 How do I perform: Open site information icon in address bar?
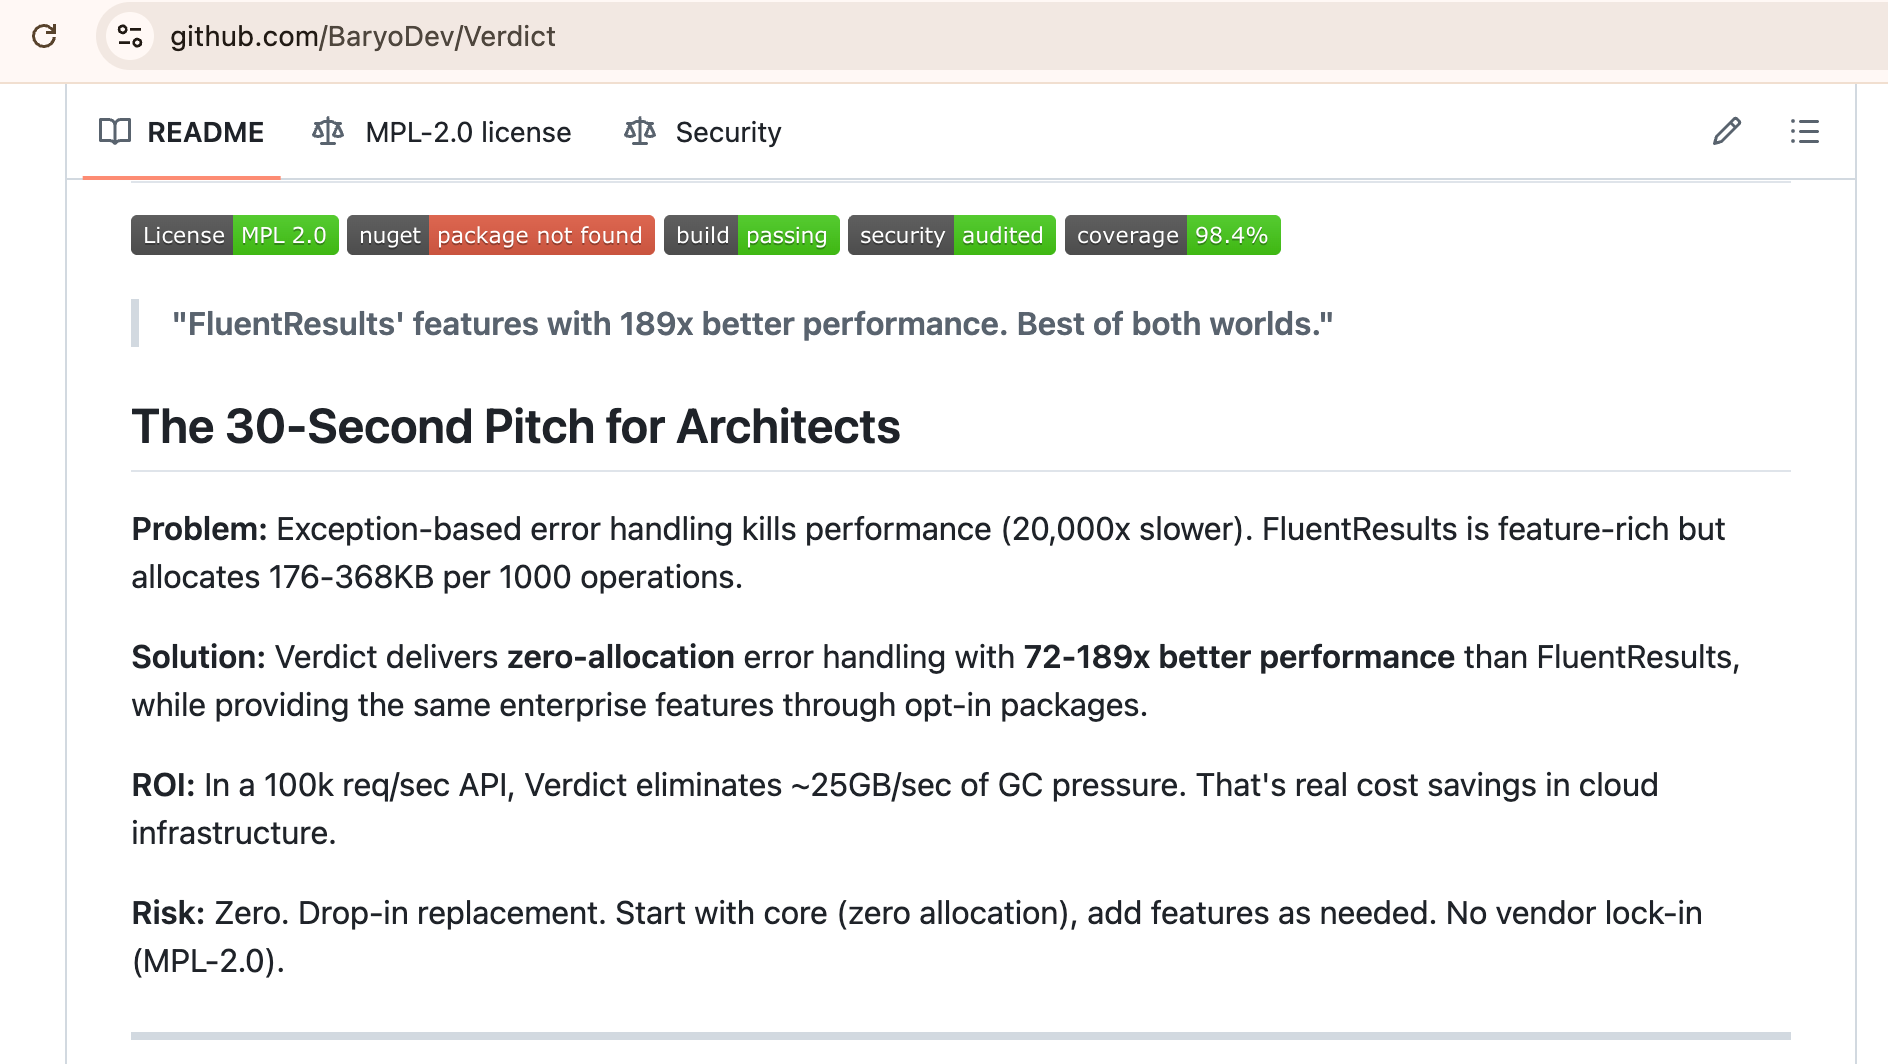click(130, 36)
